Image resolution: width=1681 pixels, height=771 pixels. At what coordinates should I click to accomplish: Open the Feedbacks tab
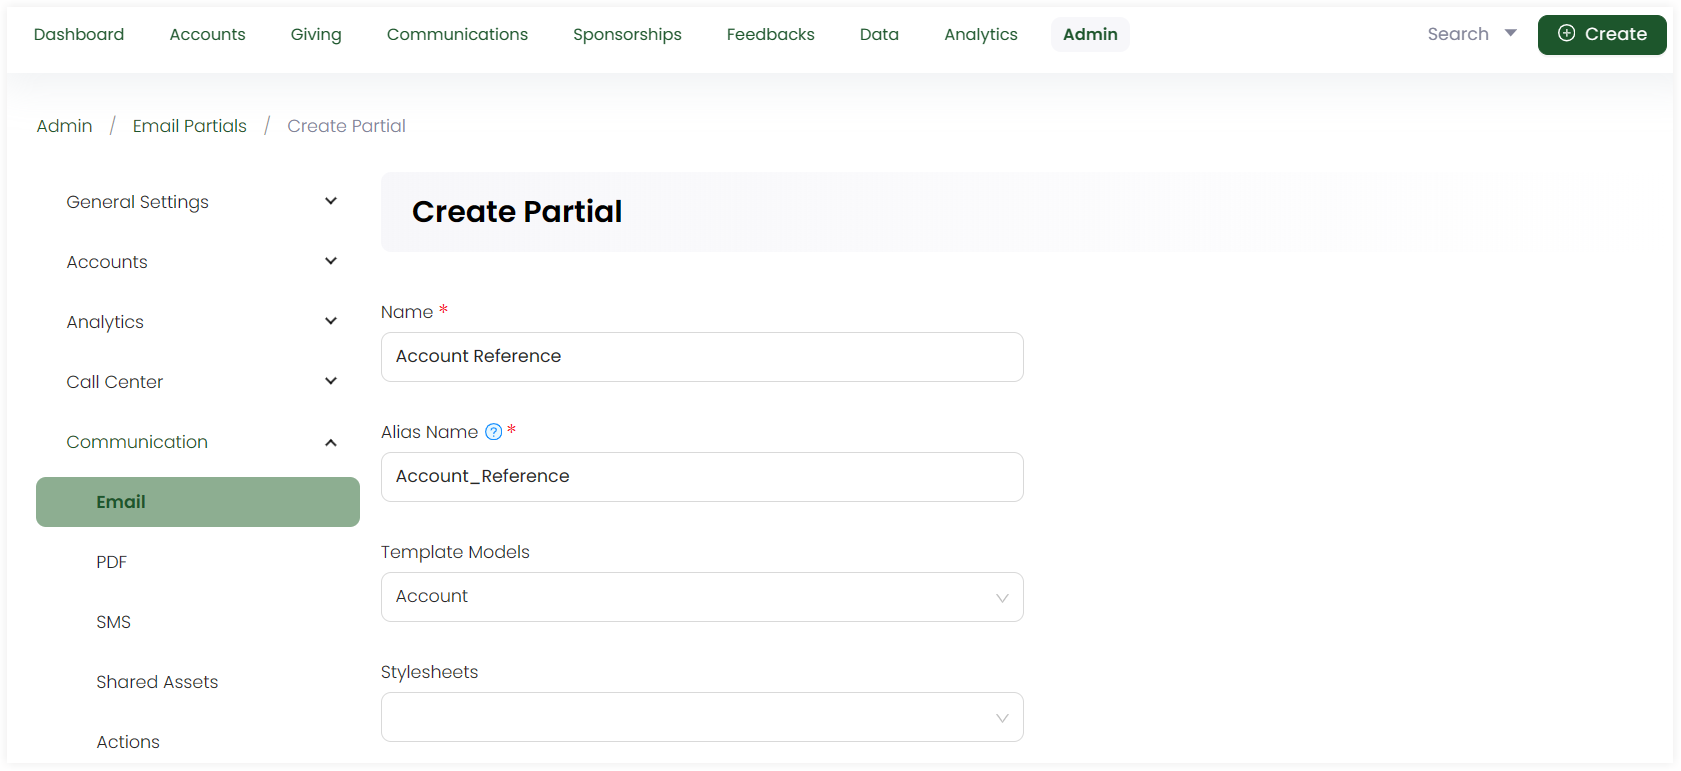click(770, 34)
